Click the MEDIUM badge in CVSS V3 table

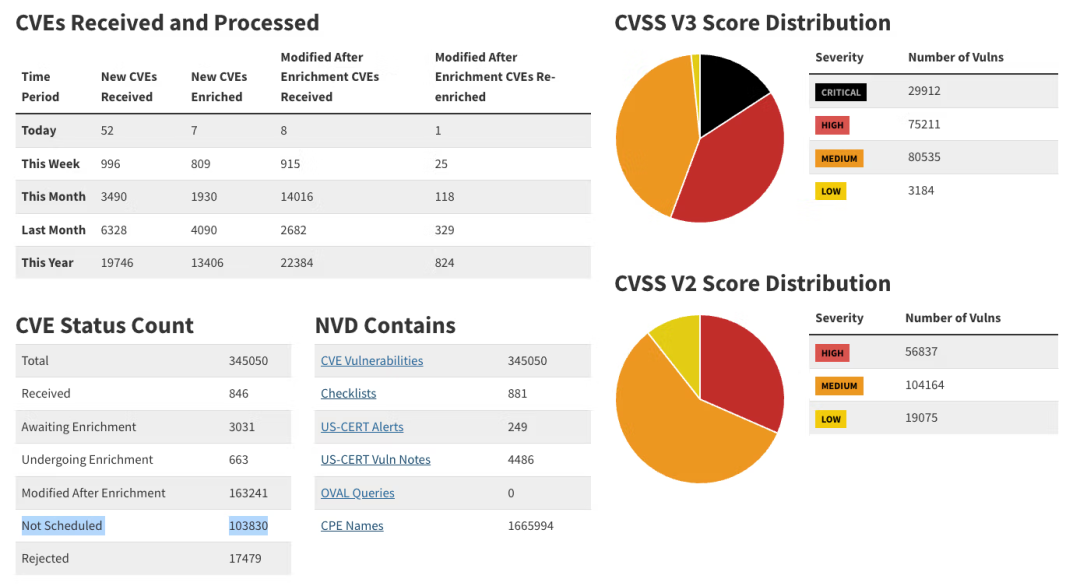(x=838, y=158)
